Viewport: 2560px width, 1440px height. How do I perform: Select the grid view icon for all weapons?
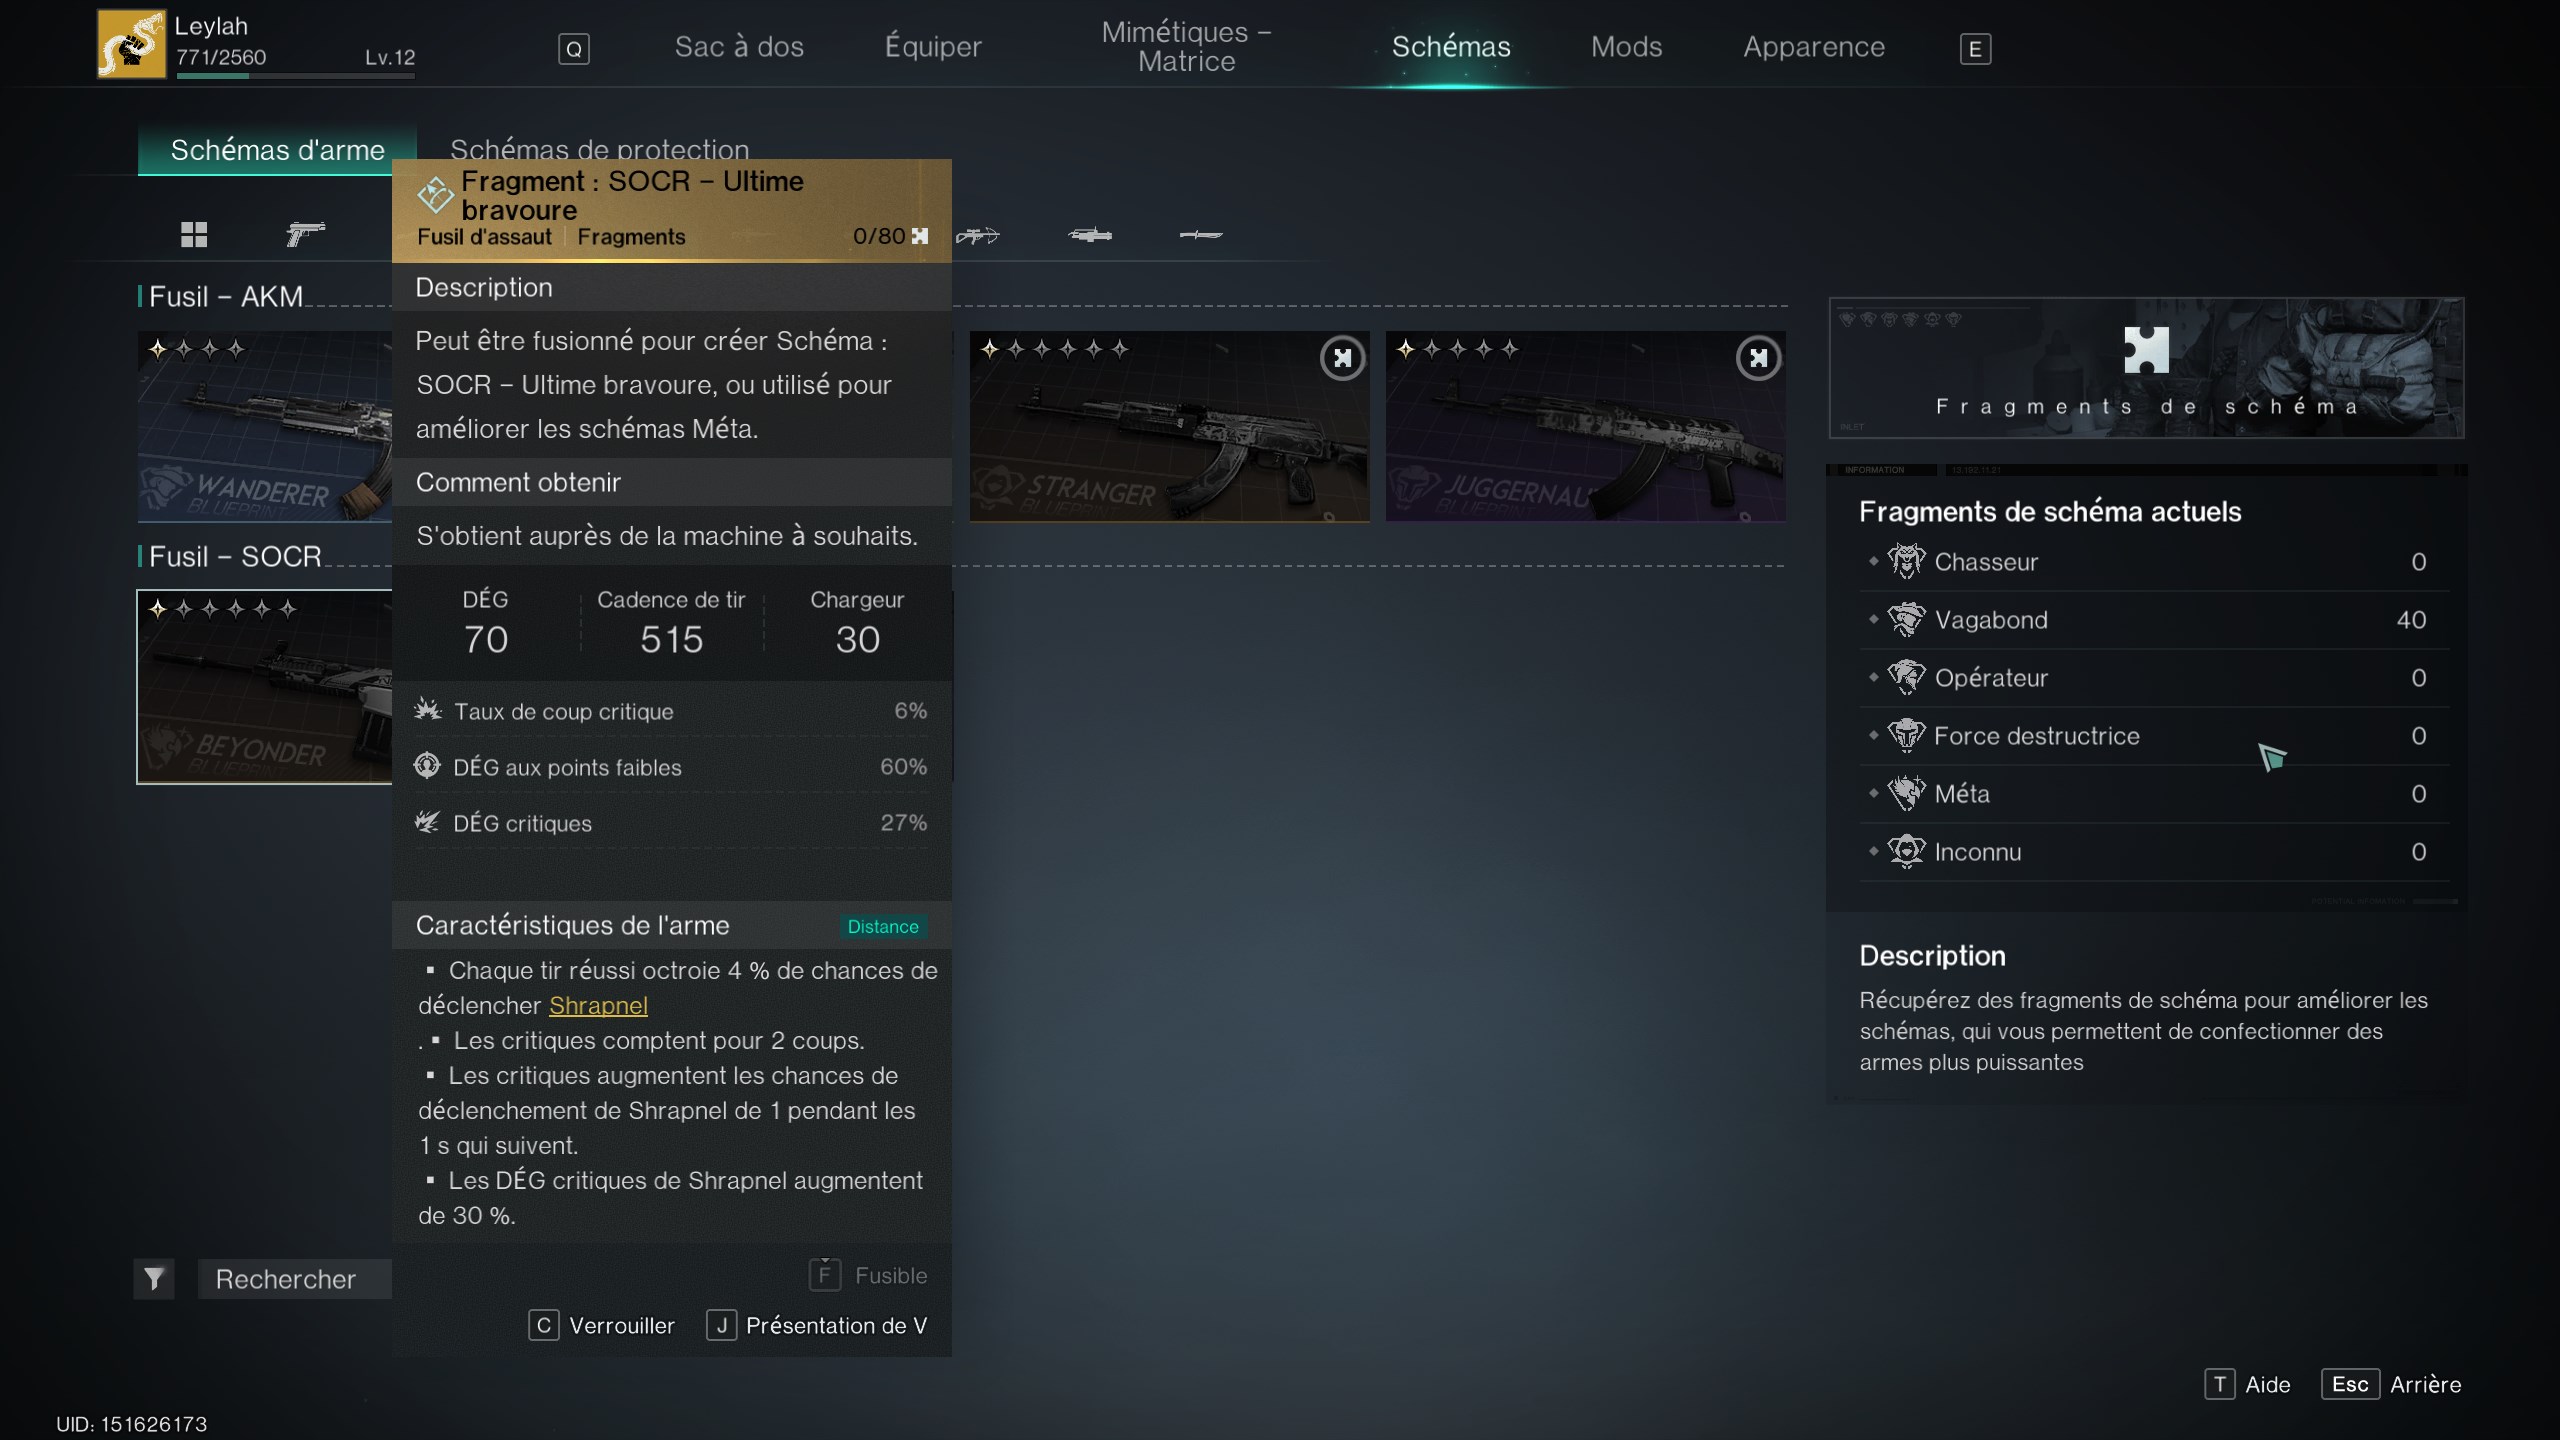tap(193, 236)
